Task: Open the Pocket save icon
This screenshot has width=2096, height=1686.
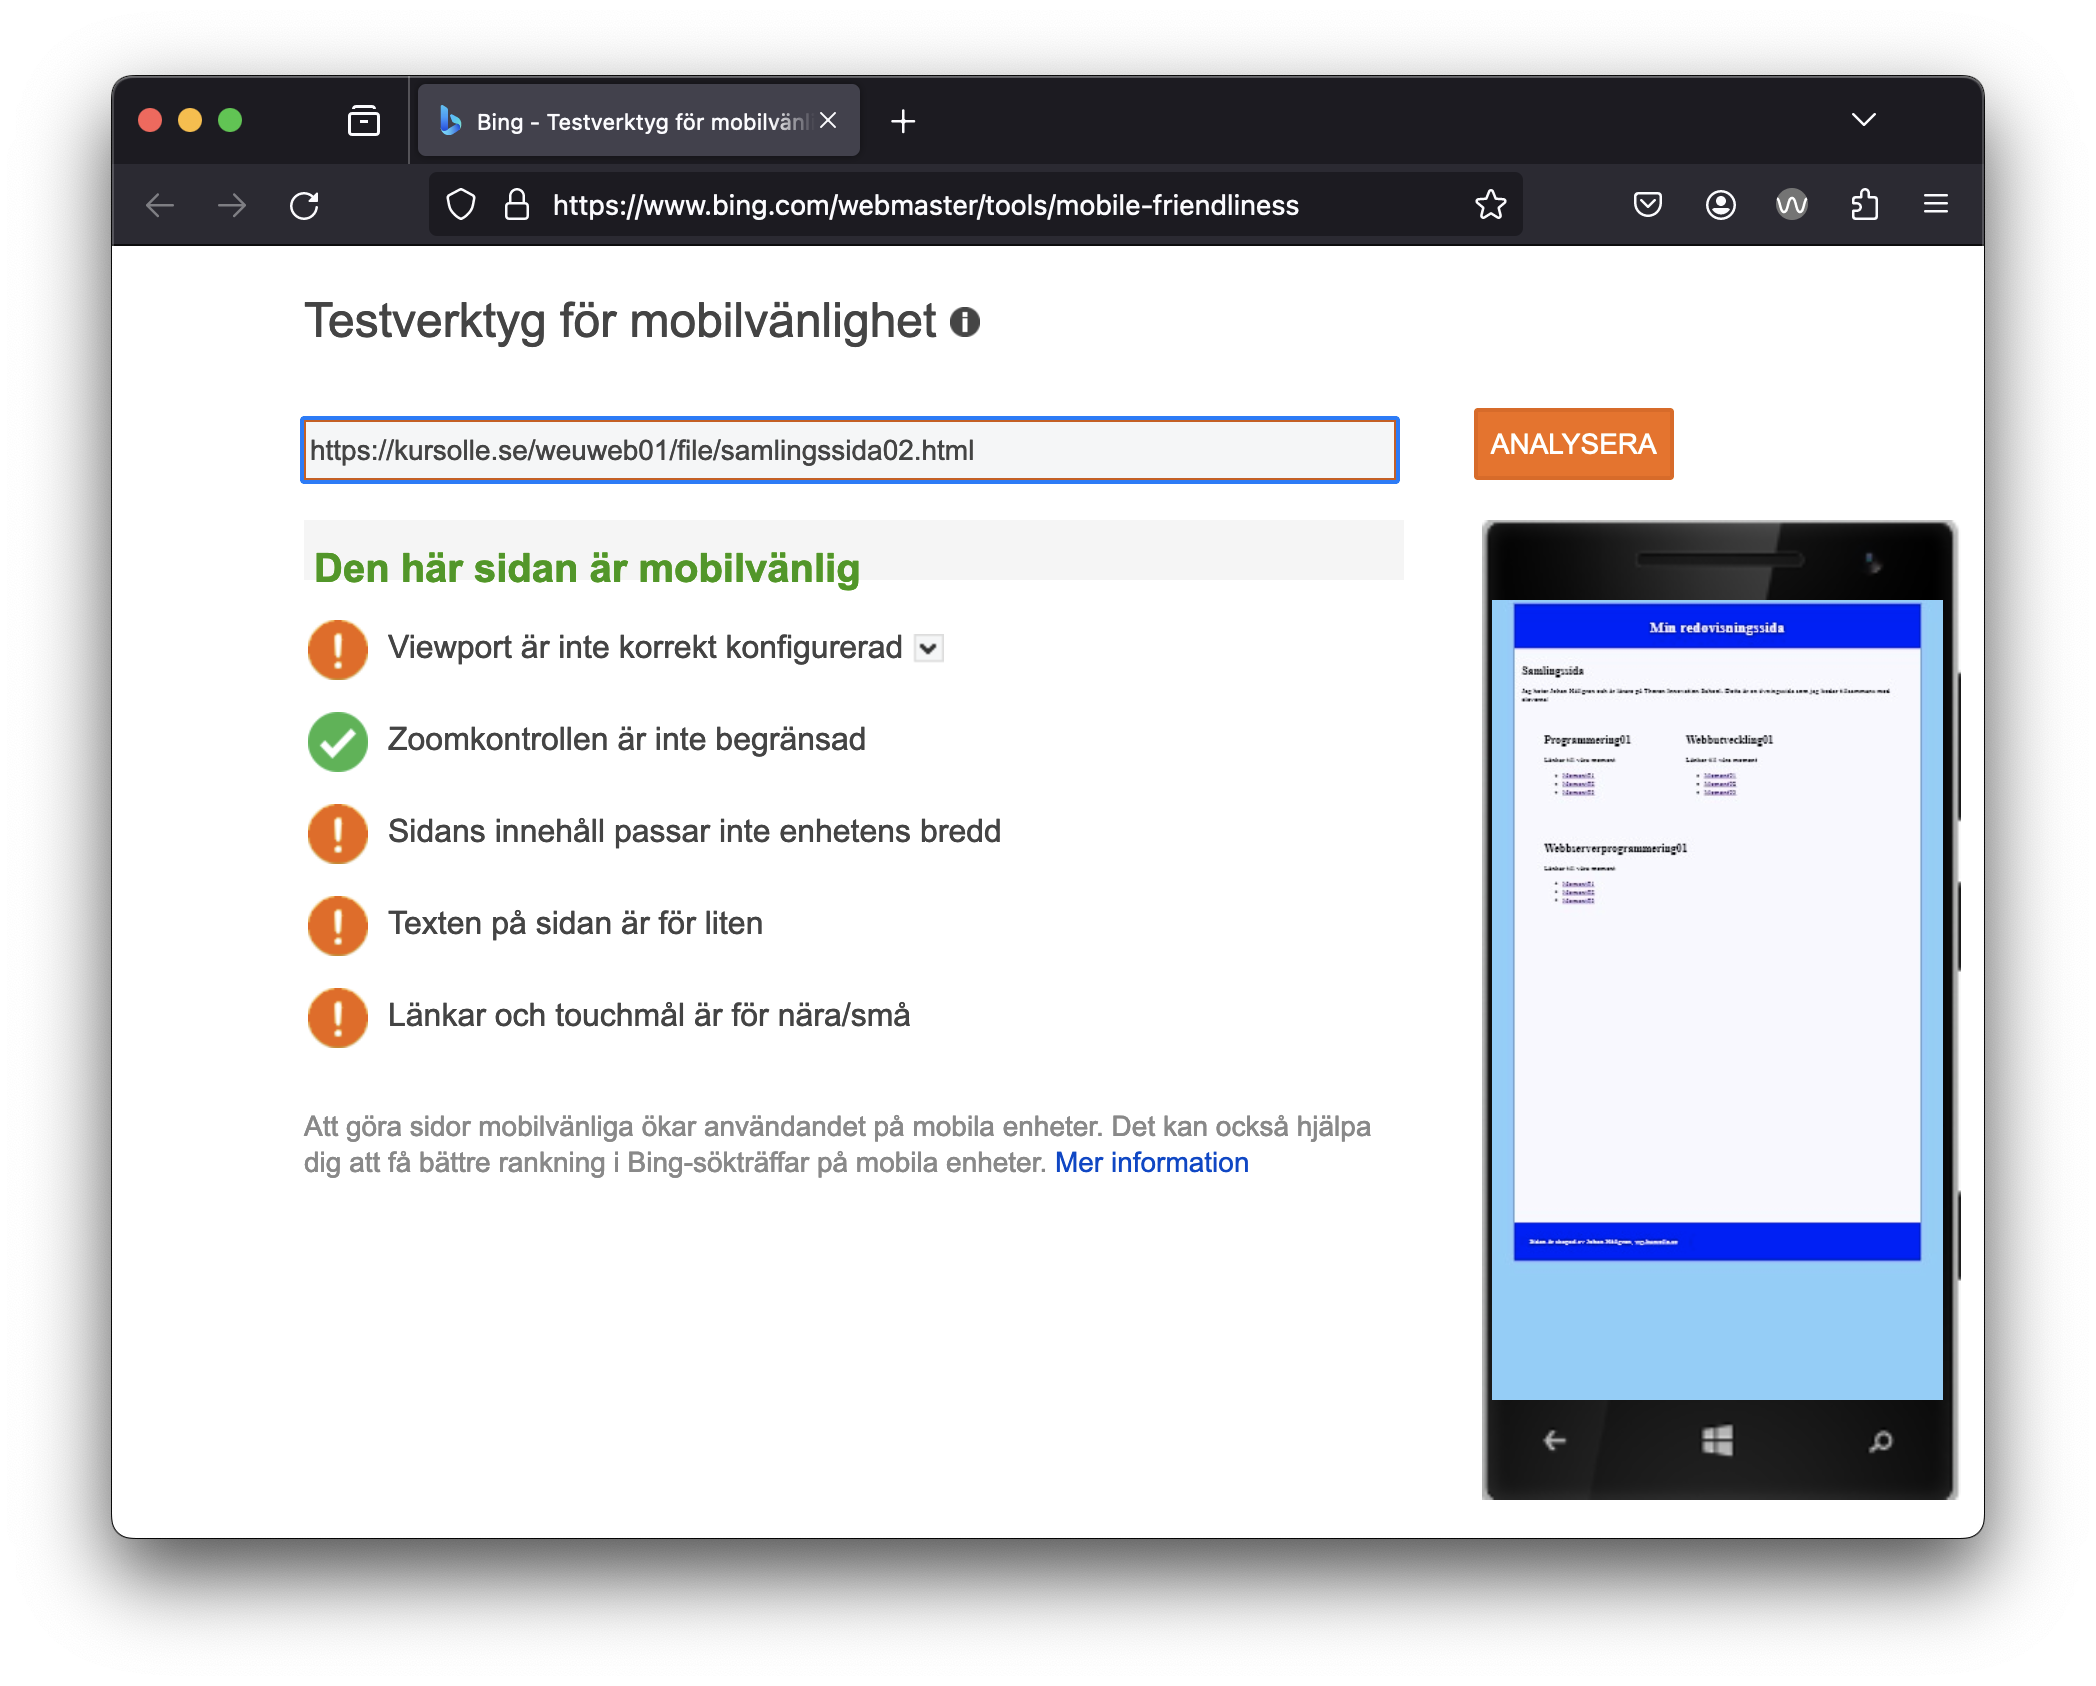Action: click(x=1647, y=205)
